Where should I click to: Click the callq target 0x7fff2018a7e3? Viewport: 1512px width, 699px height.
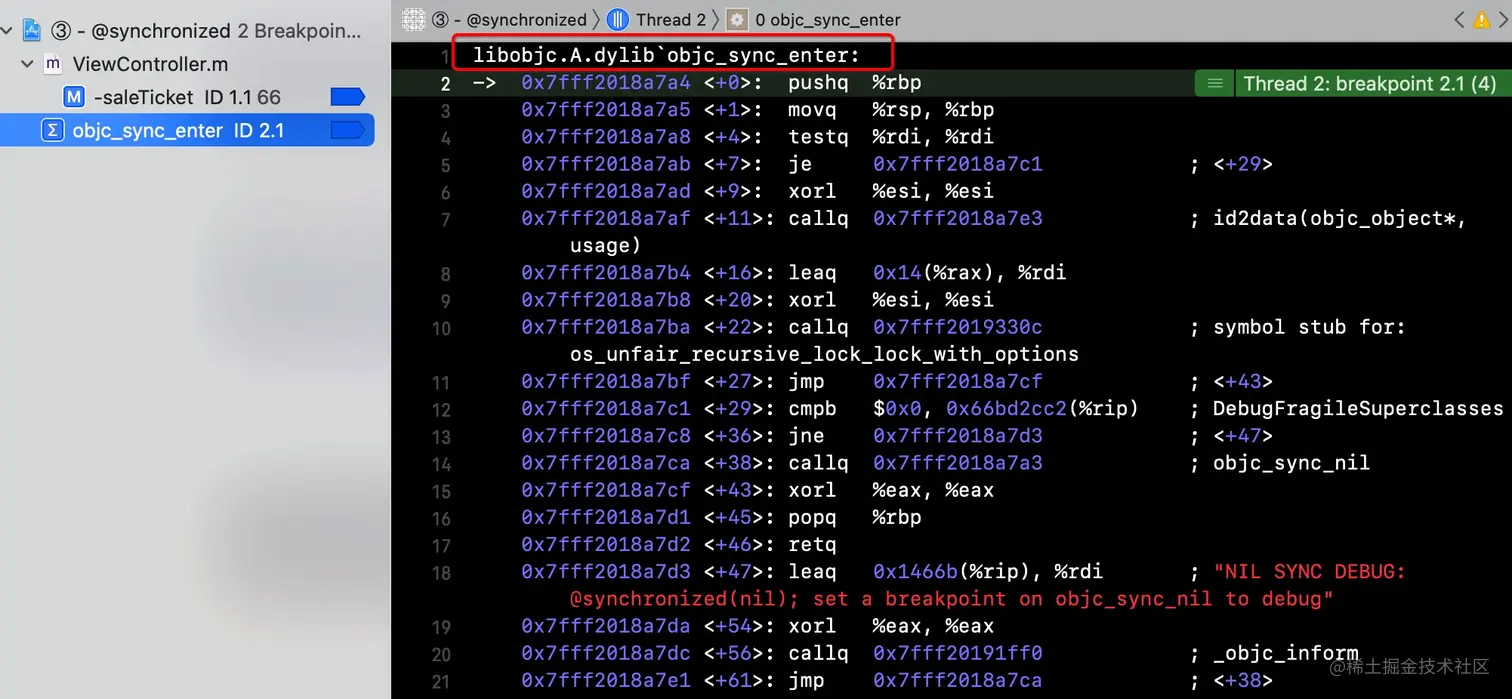(x=958, y=218)
